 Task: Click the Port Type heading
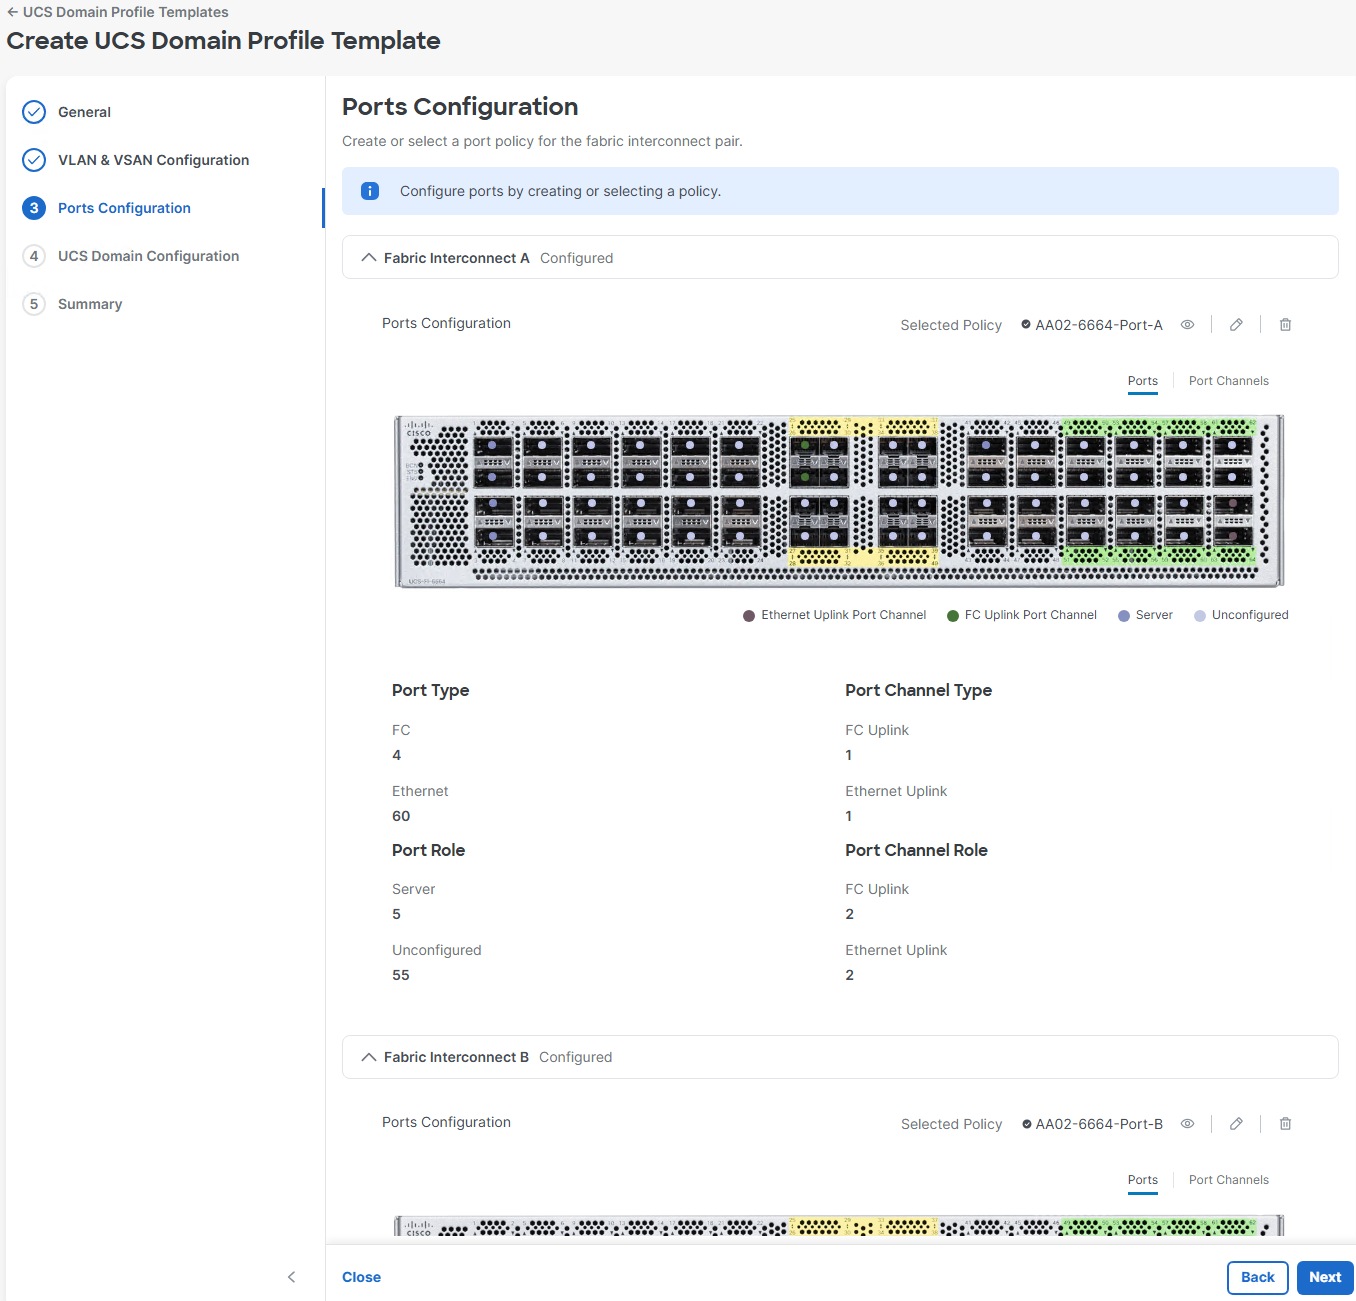(430, 690)
